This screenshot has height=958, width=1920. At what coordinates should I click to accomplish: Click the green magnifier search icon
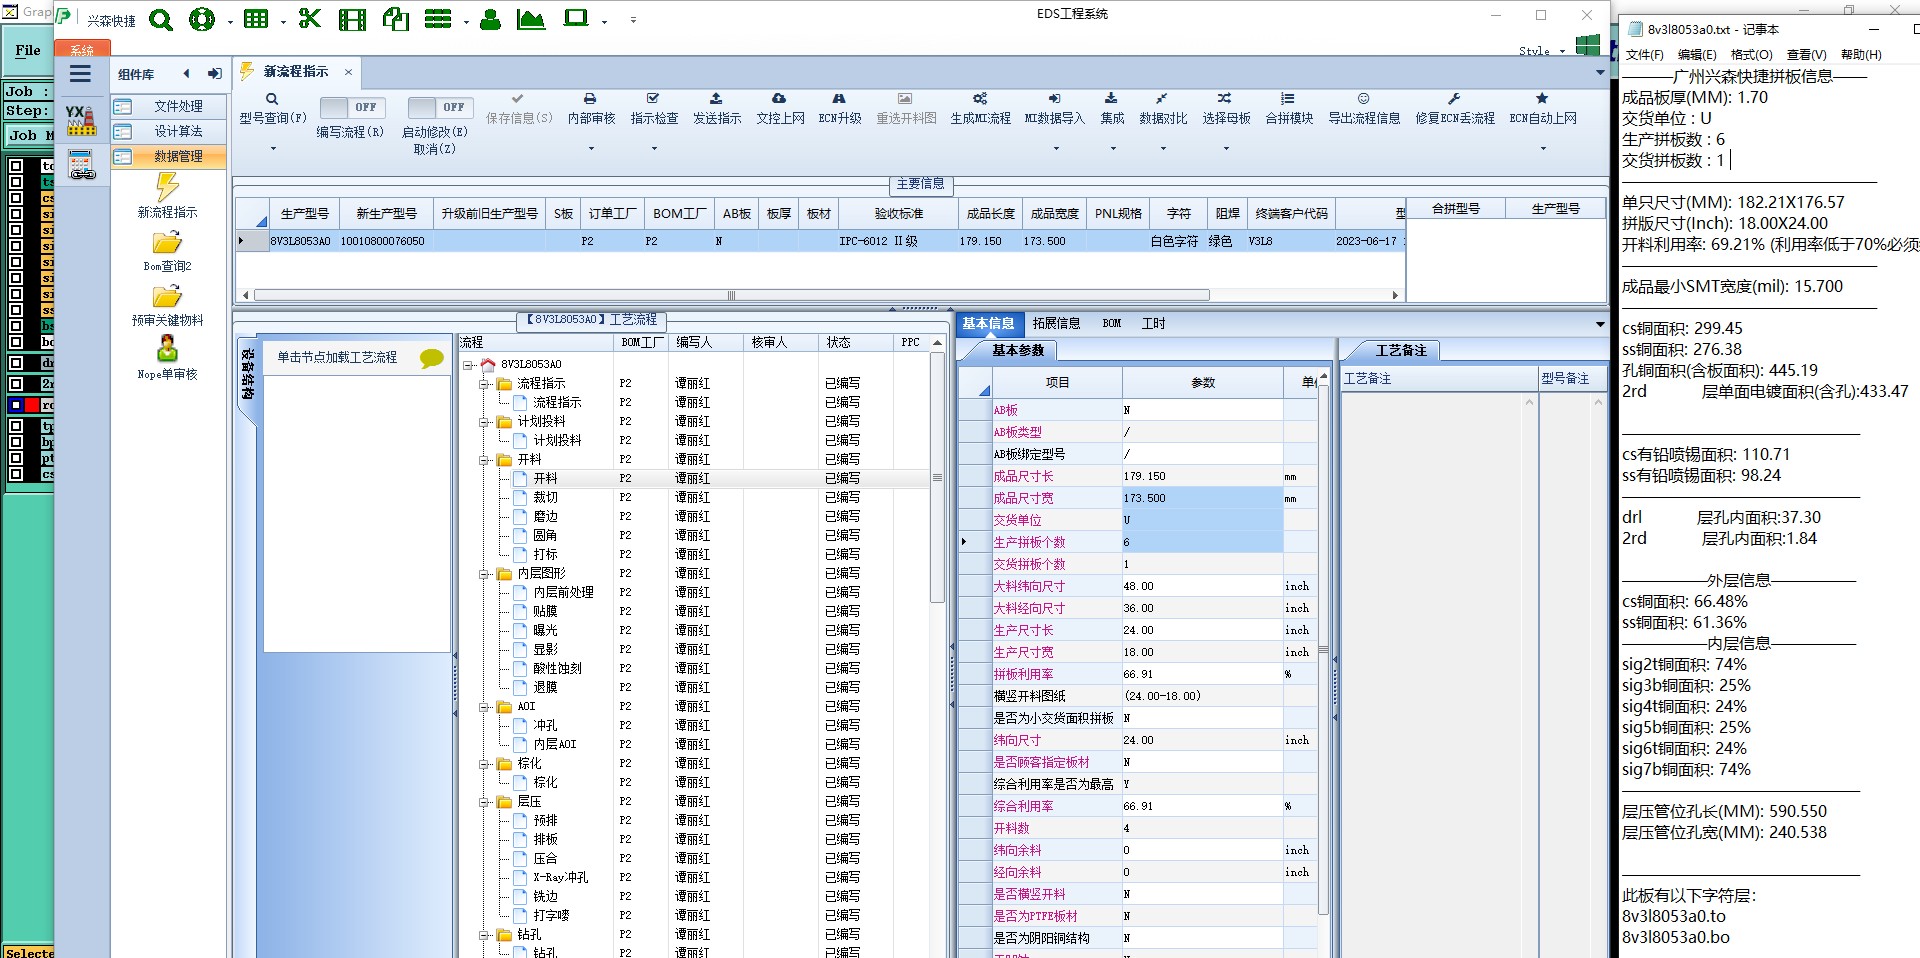tap(161, 19)
